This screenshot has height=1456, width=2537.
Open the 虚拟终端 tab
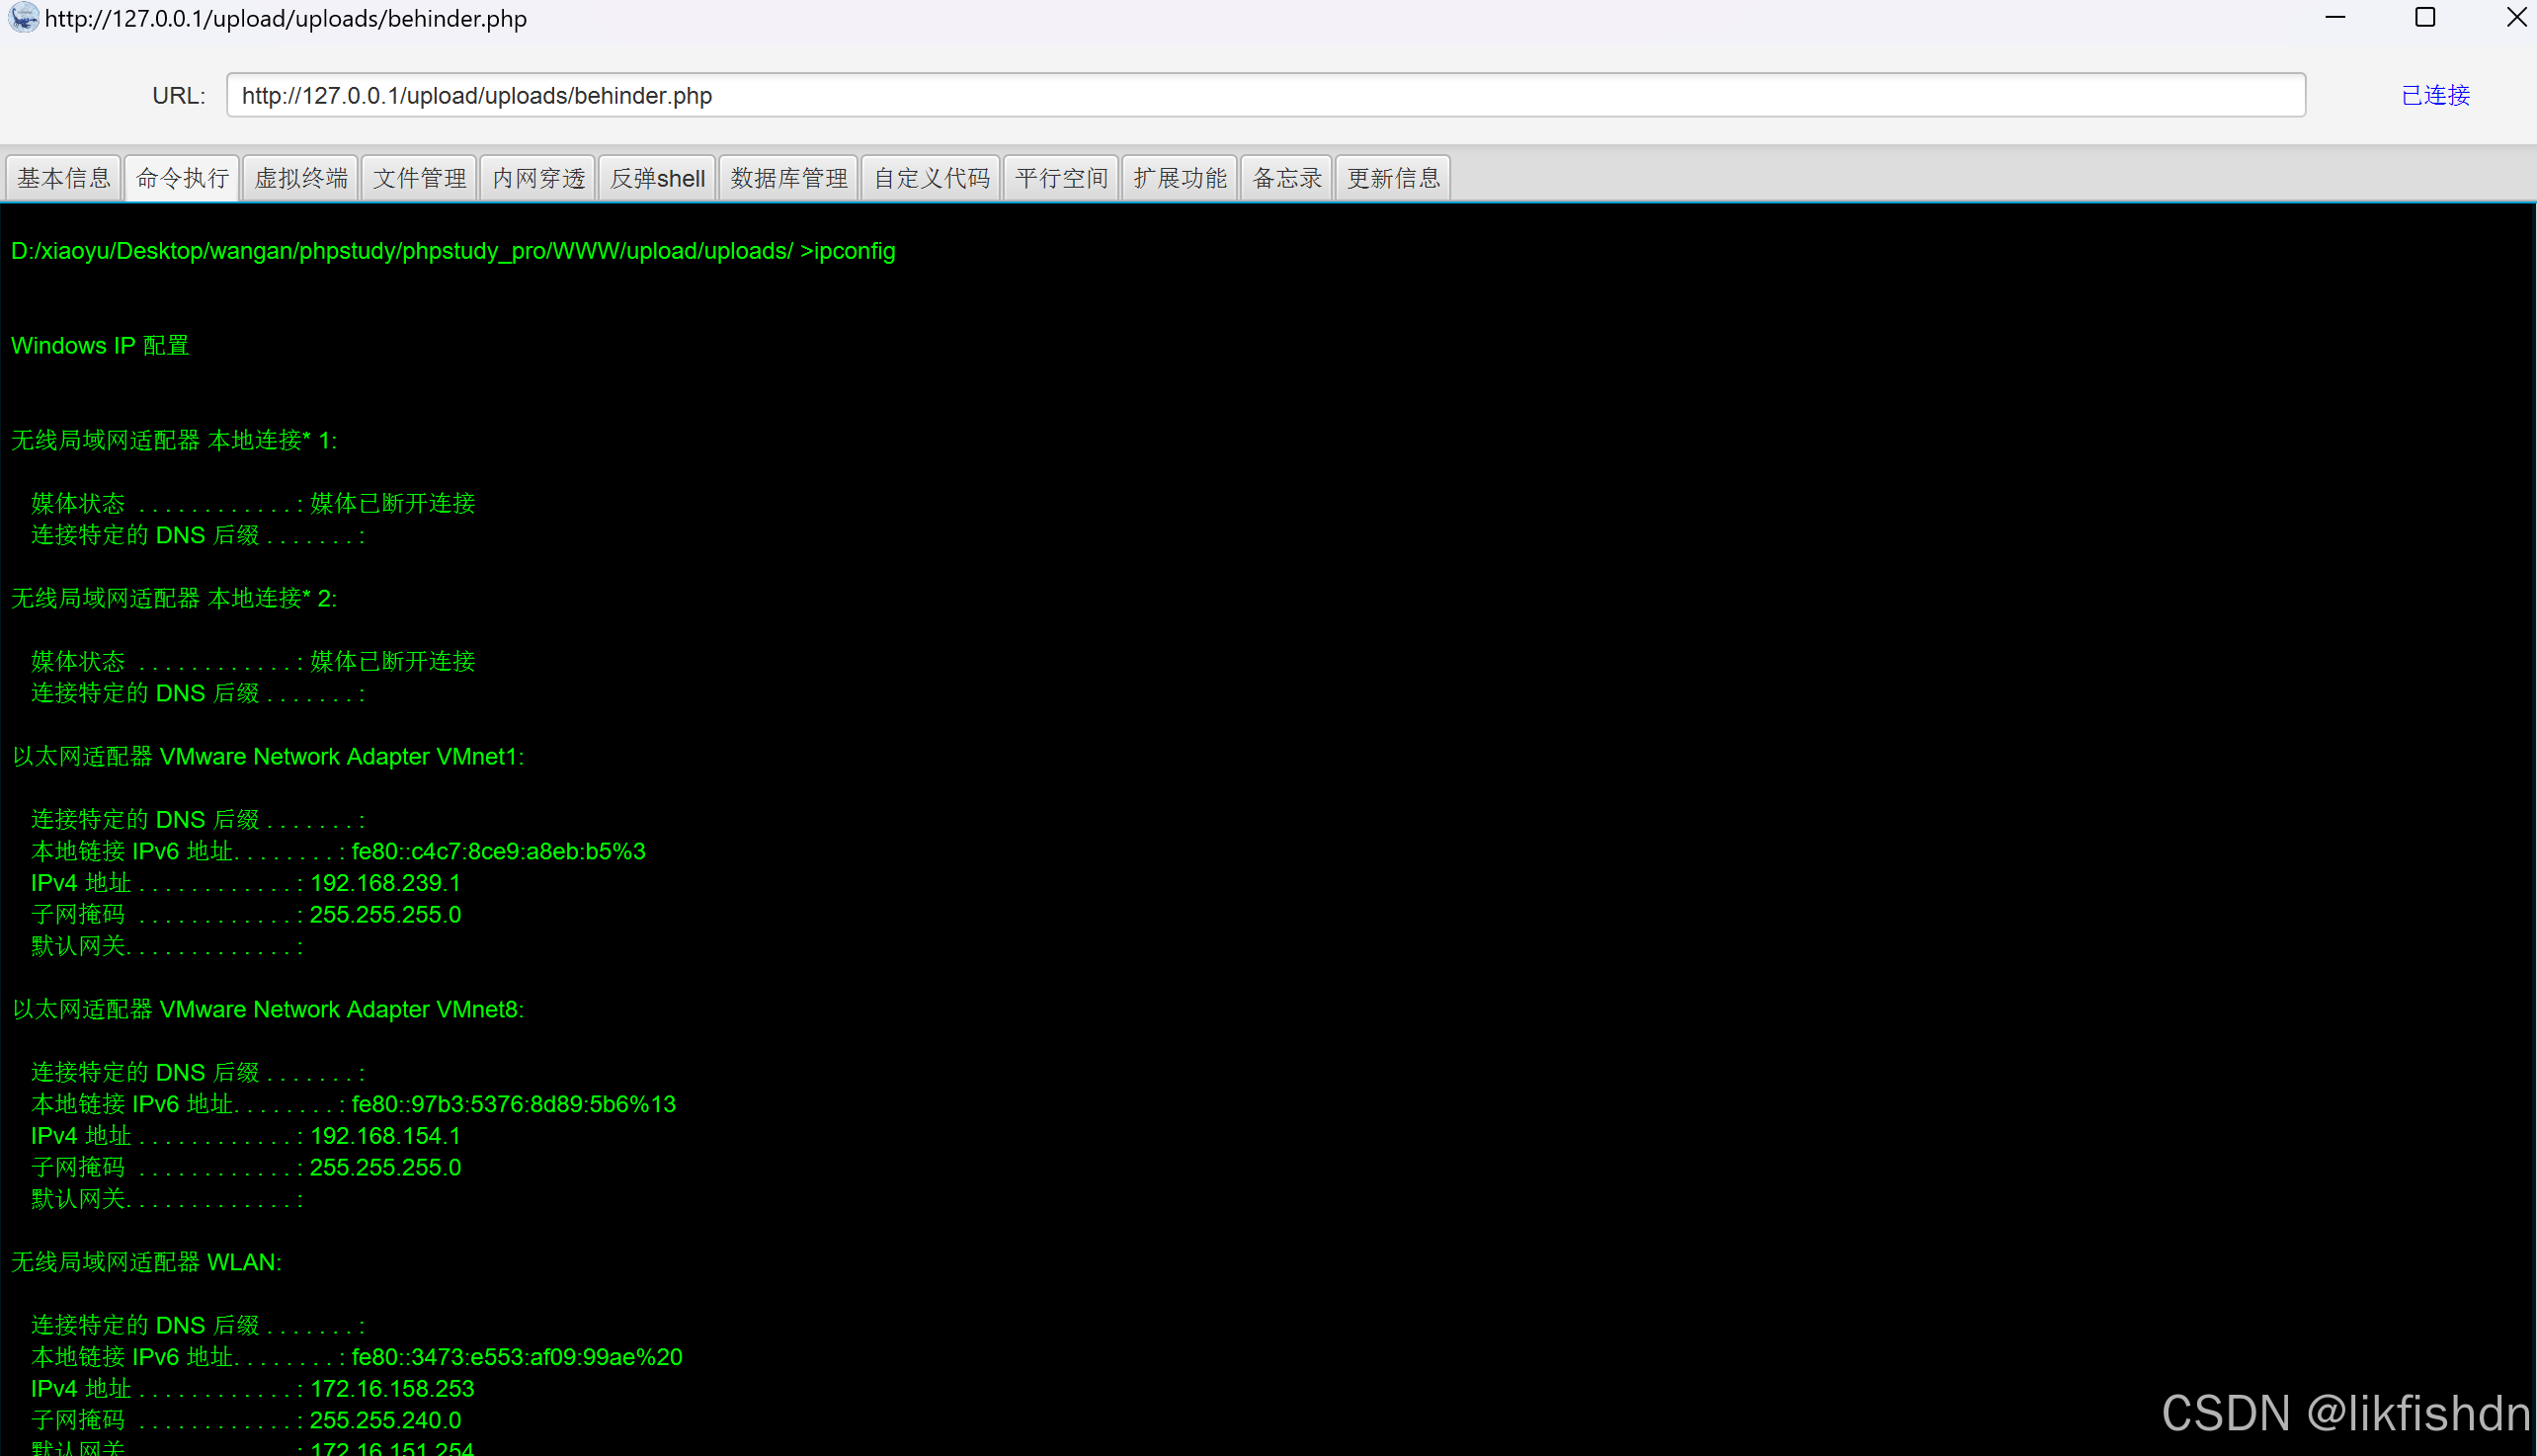click(x=300, y=178)
